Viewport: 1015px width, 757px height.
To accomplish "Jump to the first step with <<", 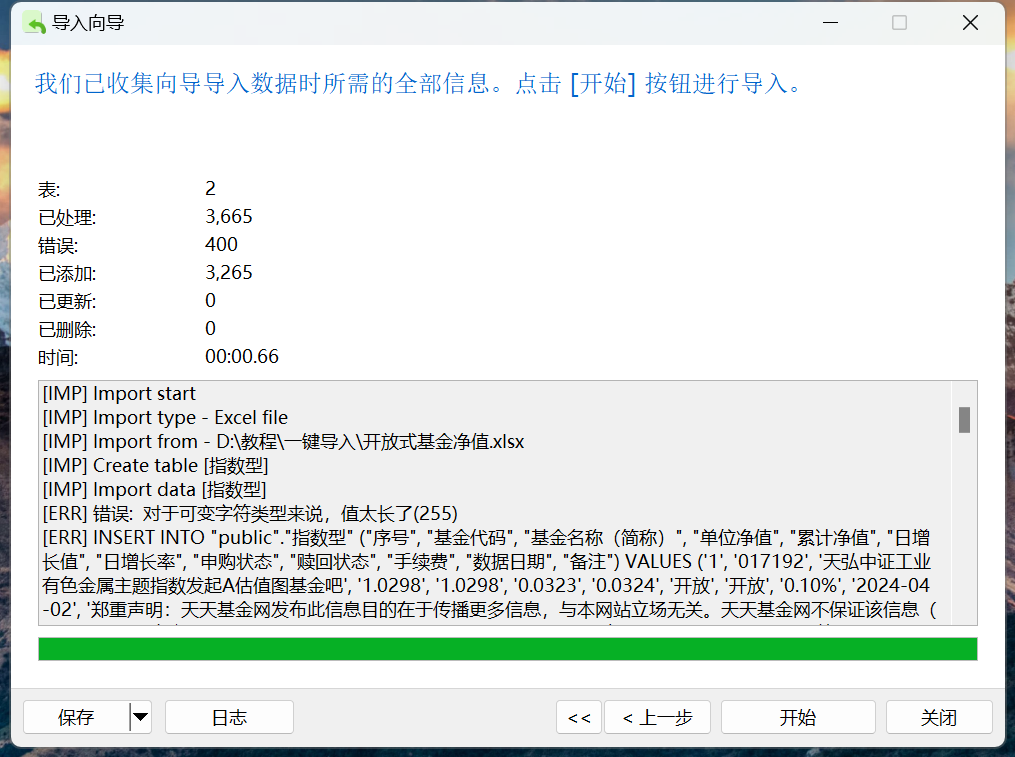I will [x=578, y=717].
